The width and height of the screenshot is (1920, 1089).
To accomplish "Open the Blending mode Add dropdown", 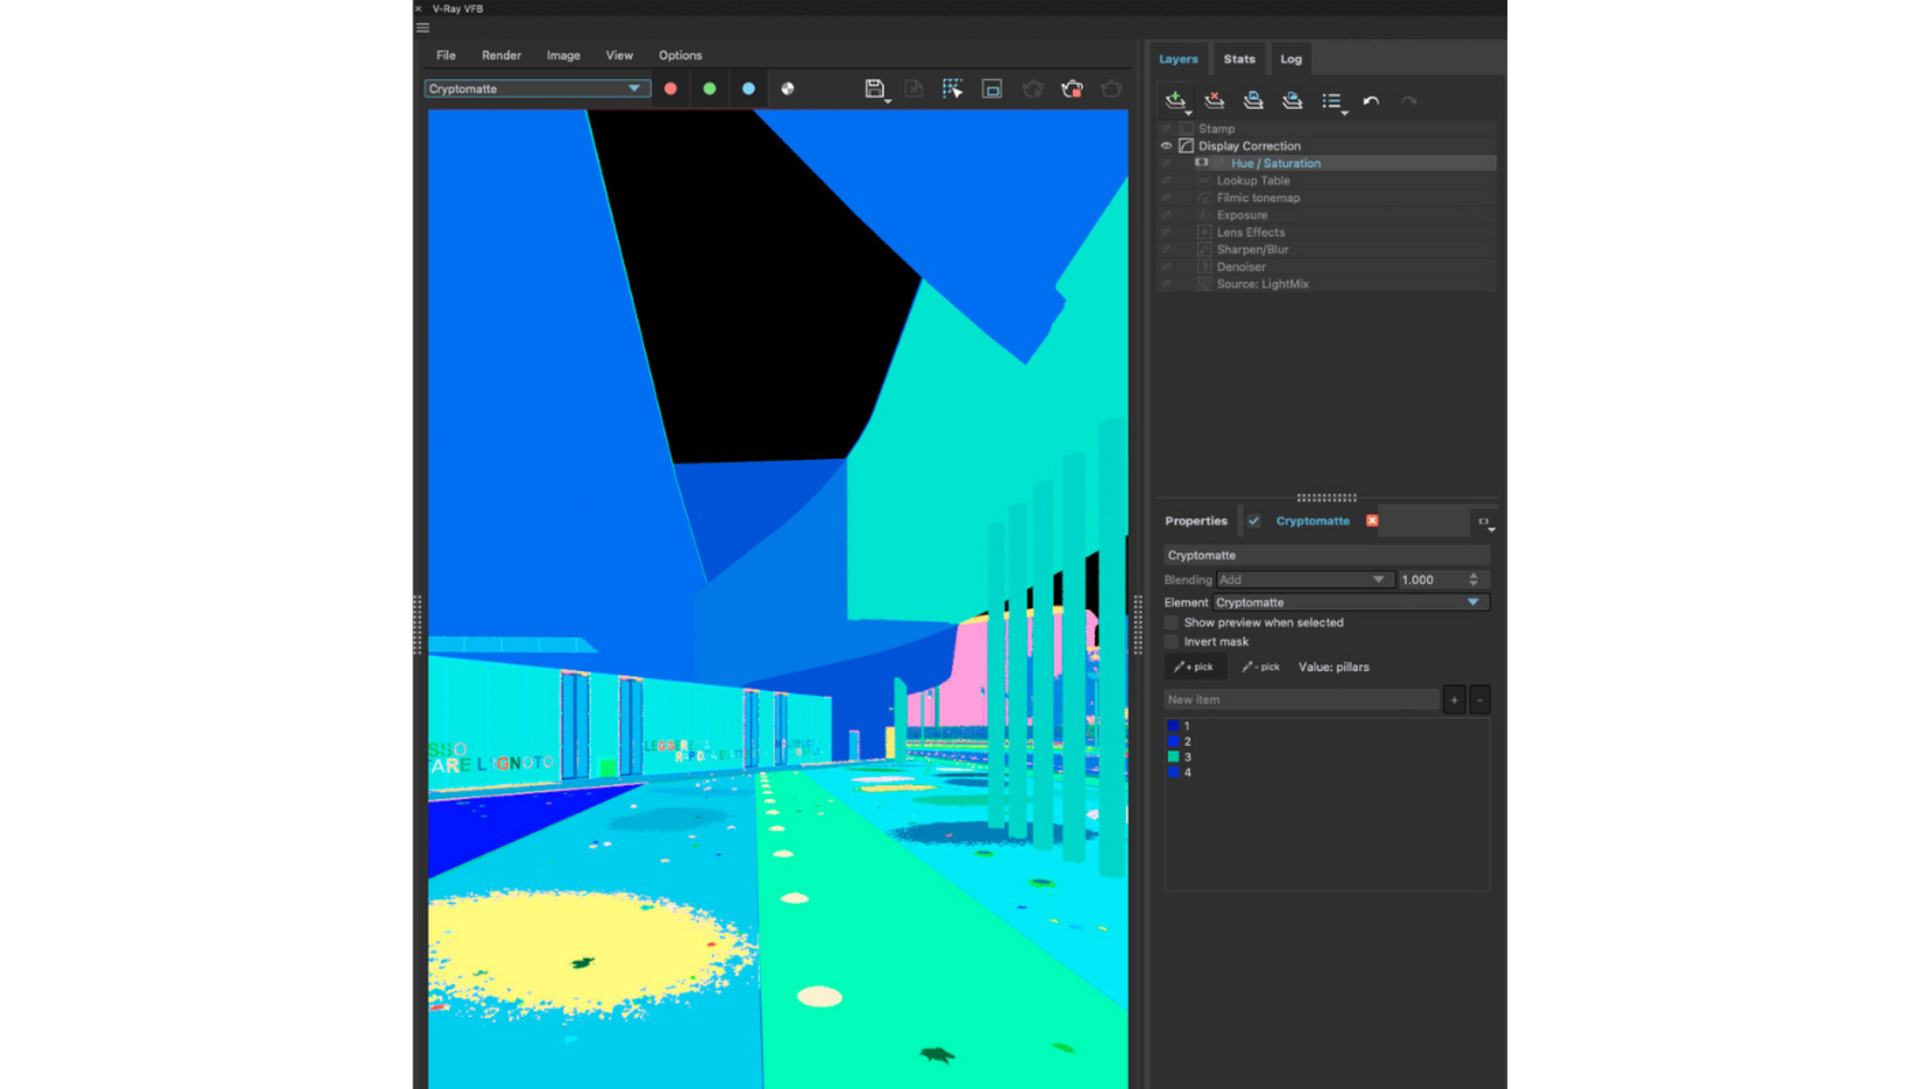I will click(1299, 580).
